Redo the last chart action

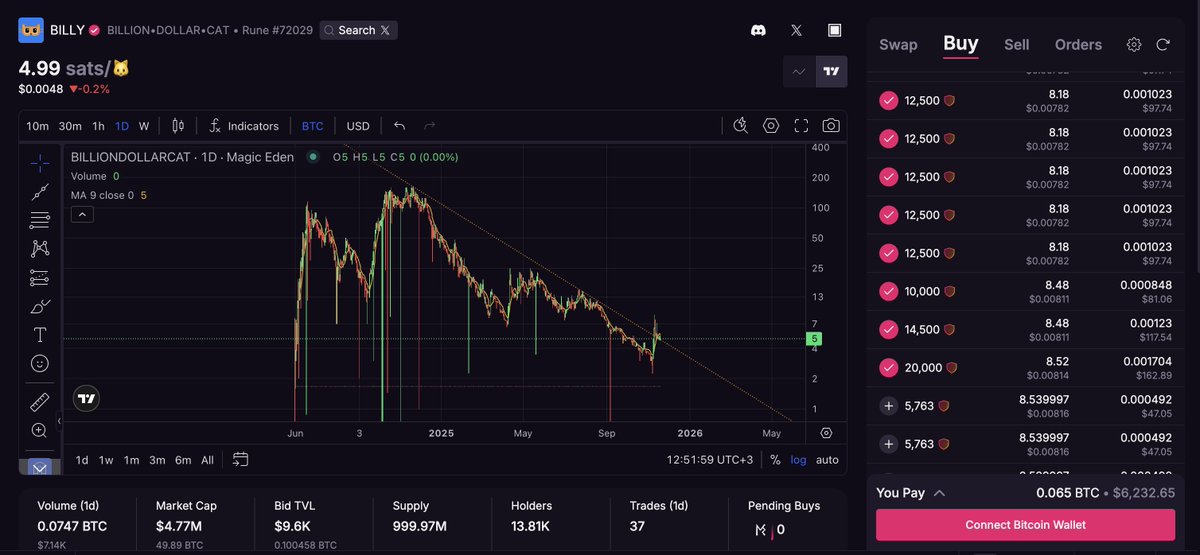tap(430, 126)
